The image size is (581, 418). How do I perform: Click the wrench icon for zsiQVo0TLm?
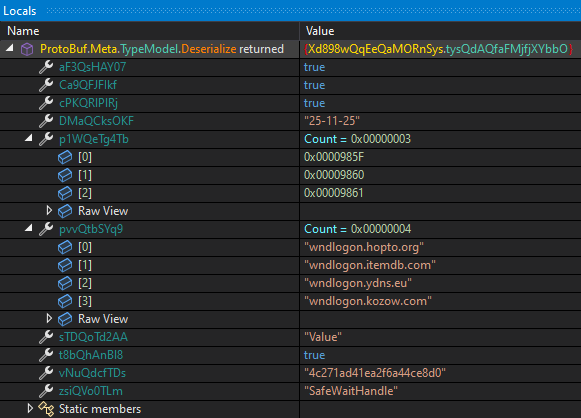point(46,391)
